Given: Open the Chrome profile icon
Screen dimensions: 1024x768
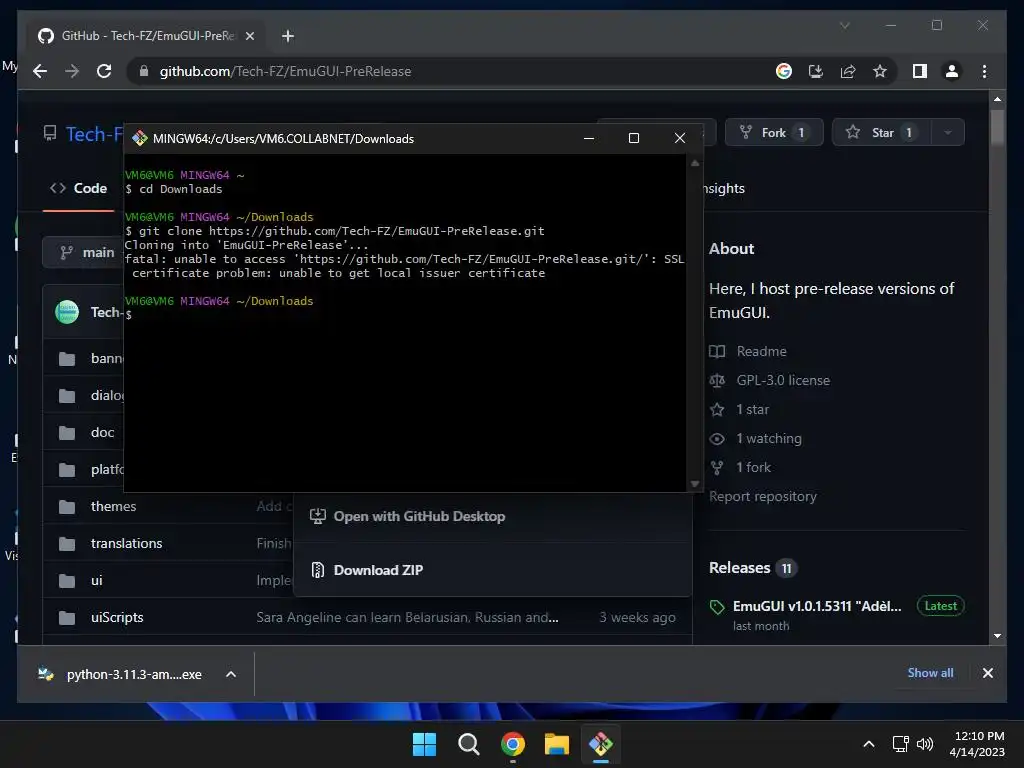Looking at the screenshot, I should coord(952,71).
